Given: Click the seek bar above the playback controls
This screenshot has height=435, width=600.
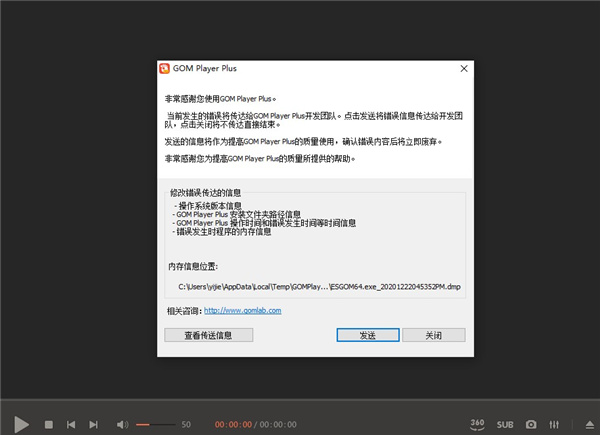Looking at the screenshot, I should [x=300, y=403].
